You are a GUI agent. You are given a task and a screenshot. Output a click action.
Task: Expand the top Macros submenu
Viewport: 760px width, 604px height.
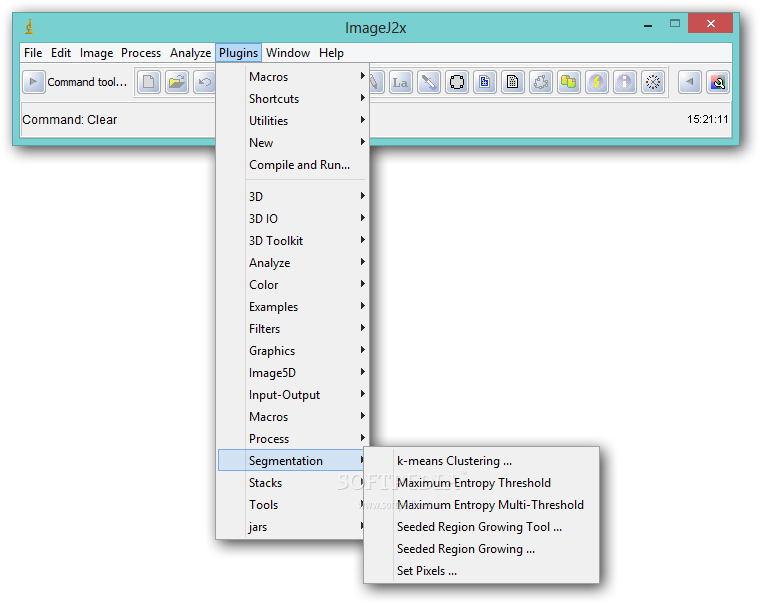click(293, 77)
